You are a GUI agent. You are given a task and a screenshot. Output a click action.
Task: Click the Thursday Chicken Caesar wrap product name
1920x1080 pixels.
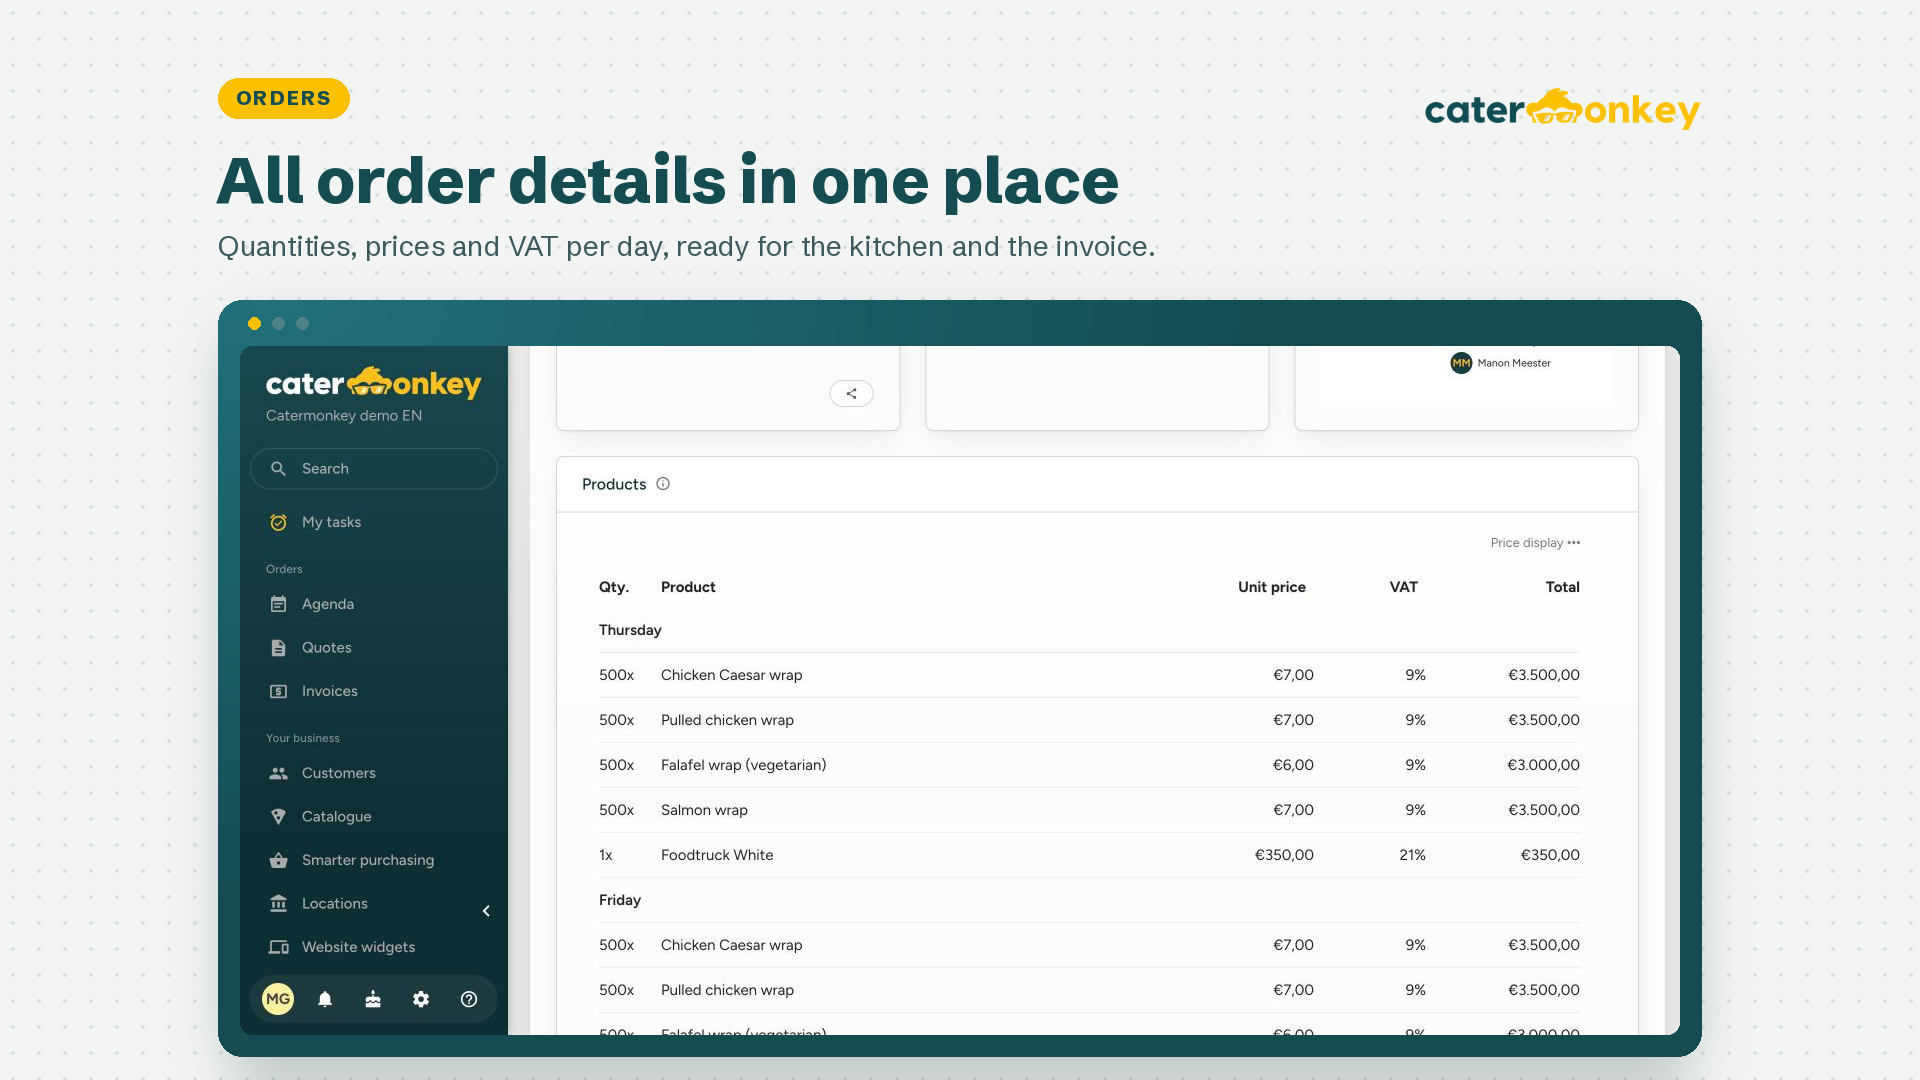[731, 675]
